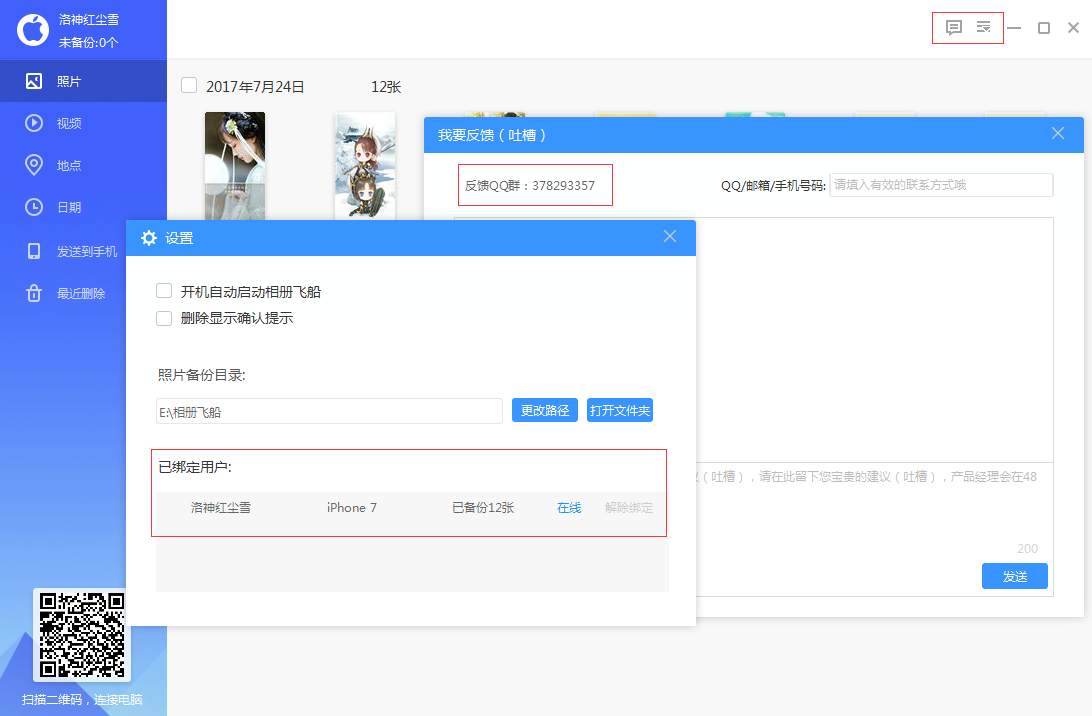1092x716 pixels.
Task: Click the 已备份12张 backup count text
Action: click(x=483, y=508)
